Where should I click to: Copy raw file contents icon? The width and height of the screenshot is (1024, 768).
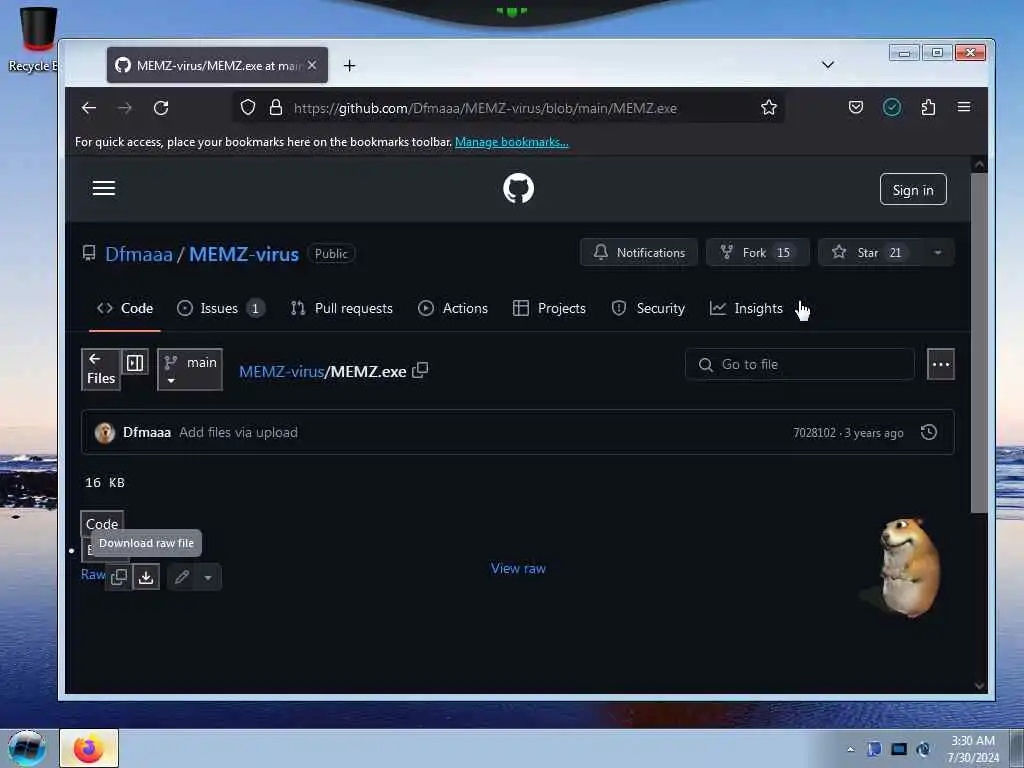[x=119, y=577]
